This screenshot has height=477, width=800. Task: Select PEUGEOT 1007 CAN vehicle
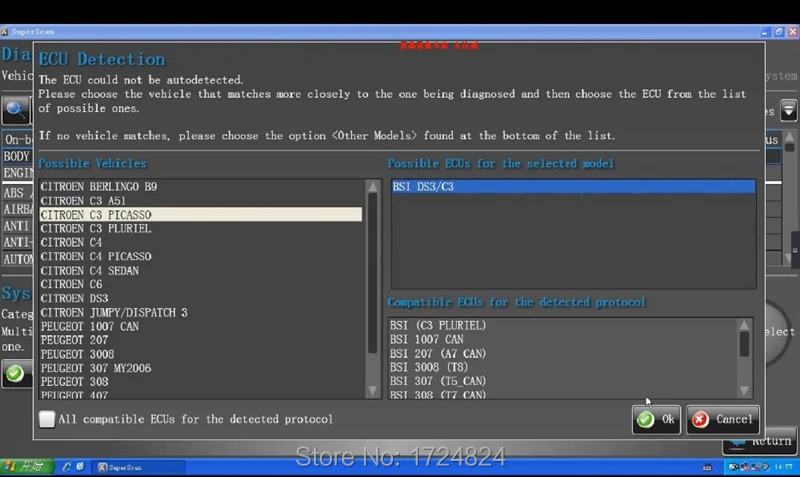point(201,326)
